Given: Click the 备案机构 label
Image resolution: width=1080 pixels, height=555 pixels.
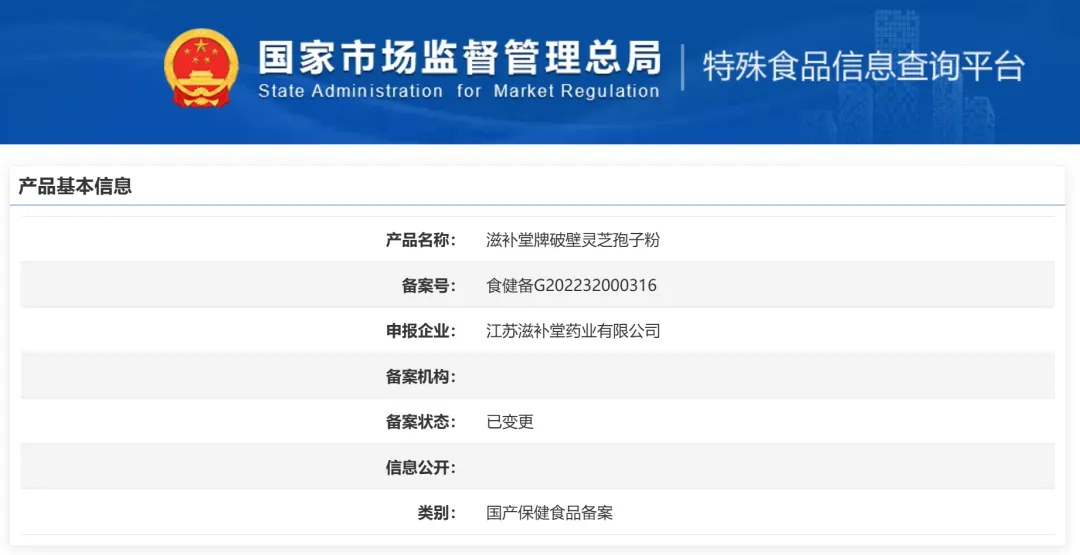Looking at the screenshot, I should click(420, 377).
